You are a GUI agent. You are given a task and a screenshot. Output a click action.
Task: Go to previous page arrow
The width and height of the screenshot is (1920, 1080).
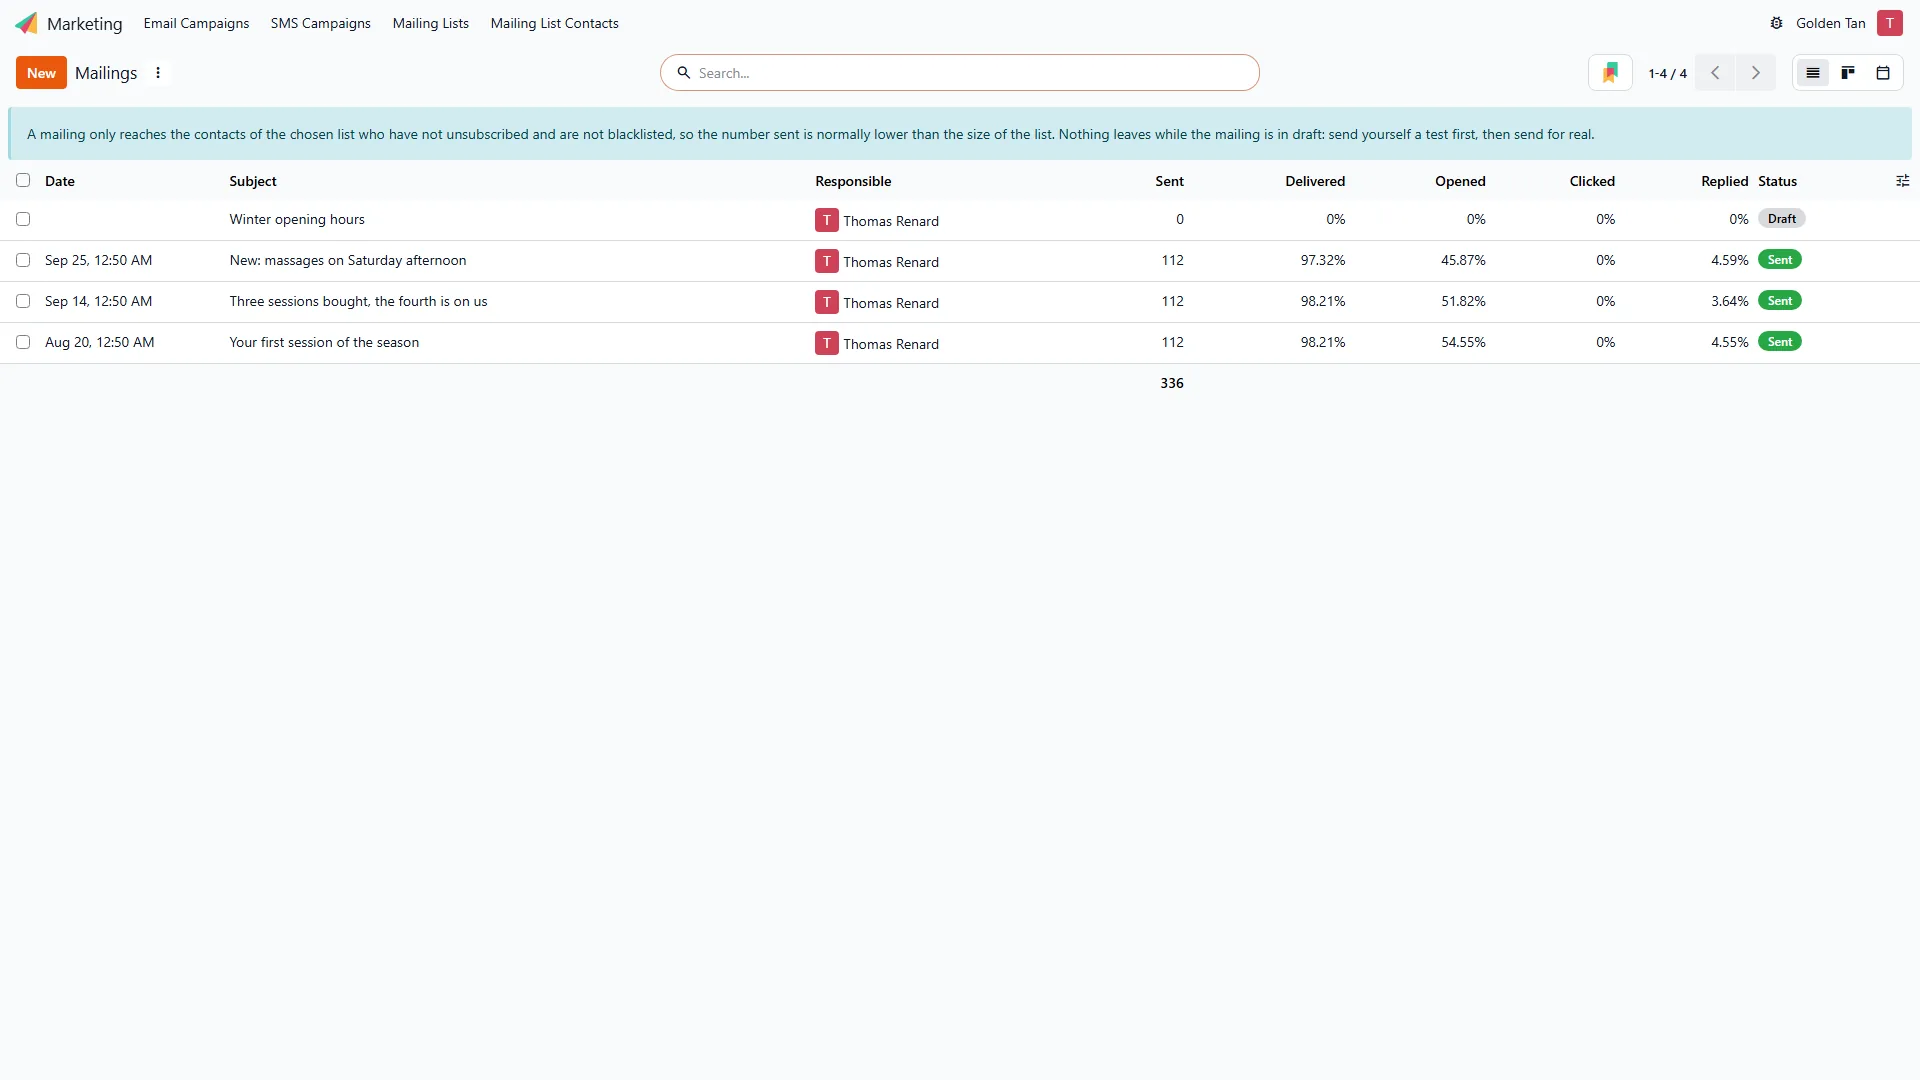click(x=1715, y=73)
